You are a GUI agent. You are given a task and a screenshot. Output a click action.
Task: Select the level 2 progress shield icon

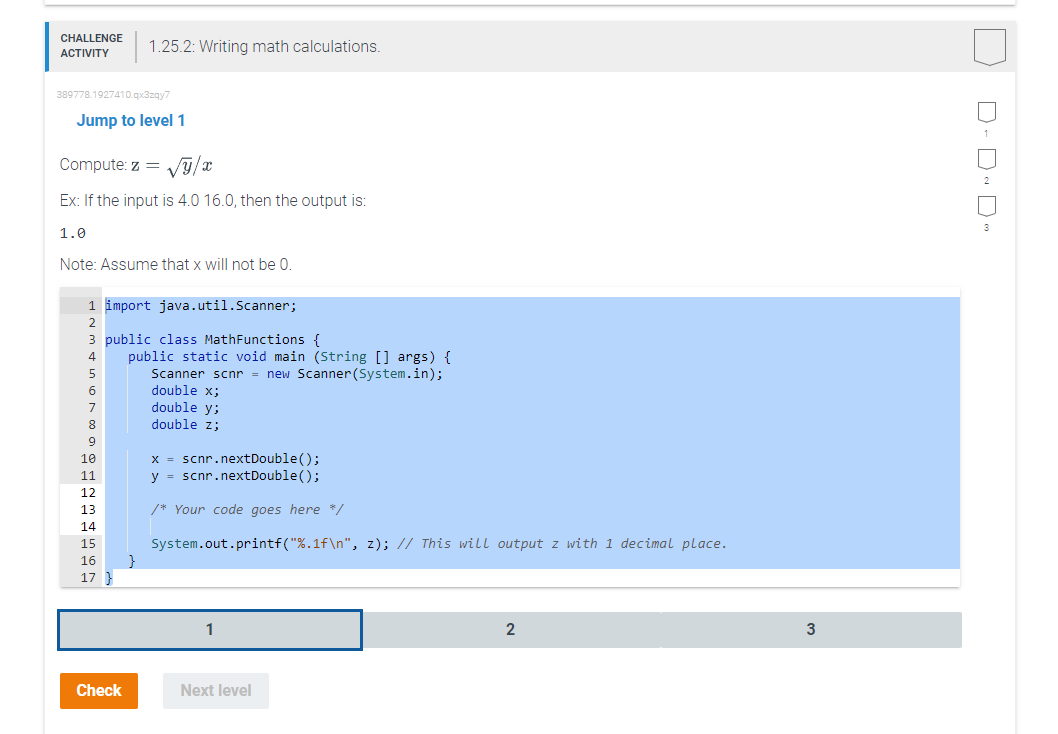pyautogui.click(x=987, y=159)
